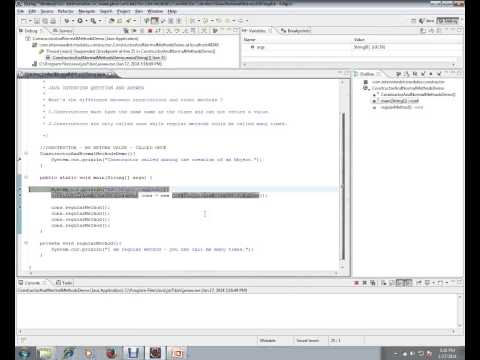Image resolution: width=480 pixels, height=360 pixels.
Task: Open the Help menu
Action: (x=172, y=11)
